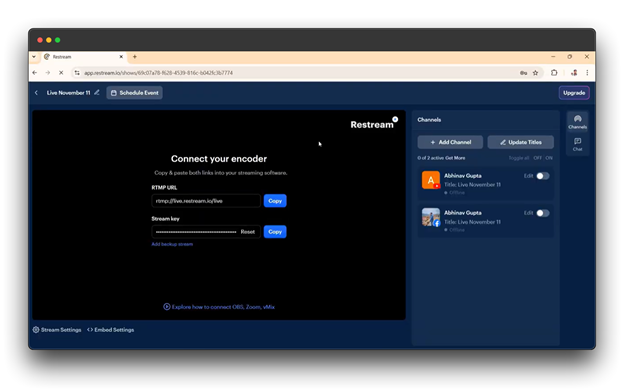Open Embed Settings
This screenshot has height=392, width=624.
[111, 330]
